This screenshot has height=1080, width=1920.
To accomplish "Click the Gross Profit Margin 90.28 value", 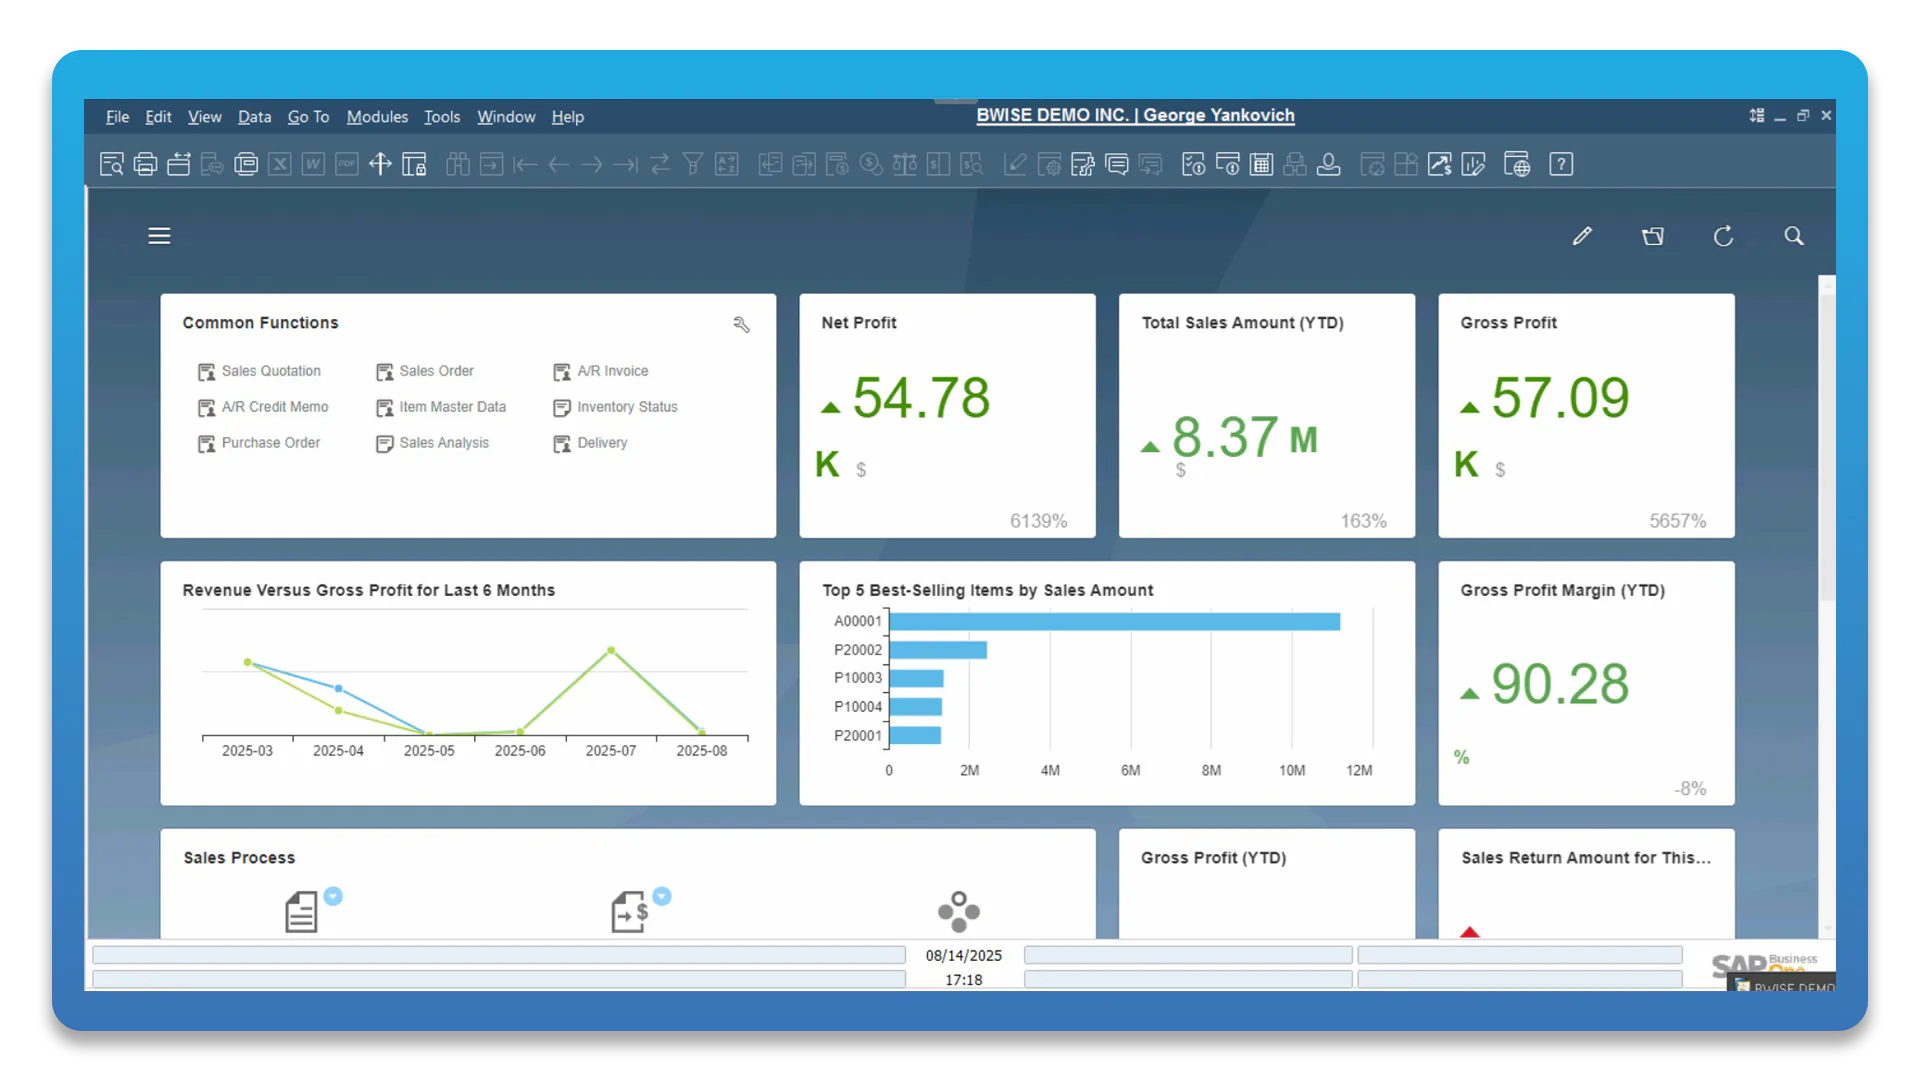I will (1560, 684).
